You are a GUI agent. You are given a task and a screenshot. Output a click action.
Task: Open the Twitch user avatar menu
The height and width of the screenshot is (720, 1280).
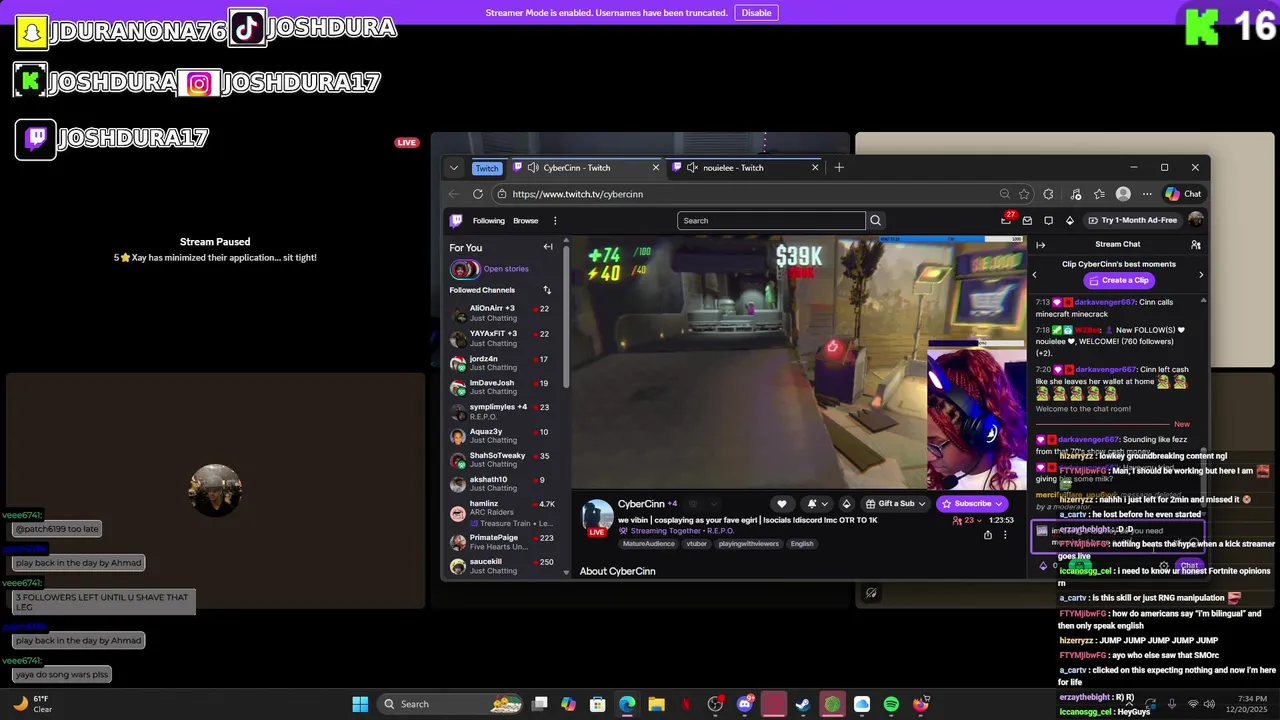[x=1195, y=220]
